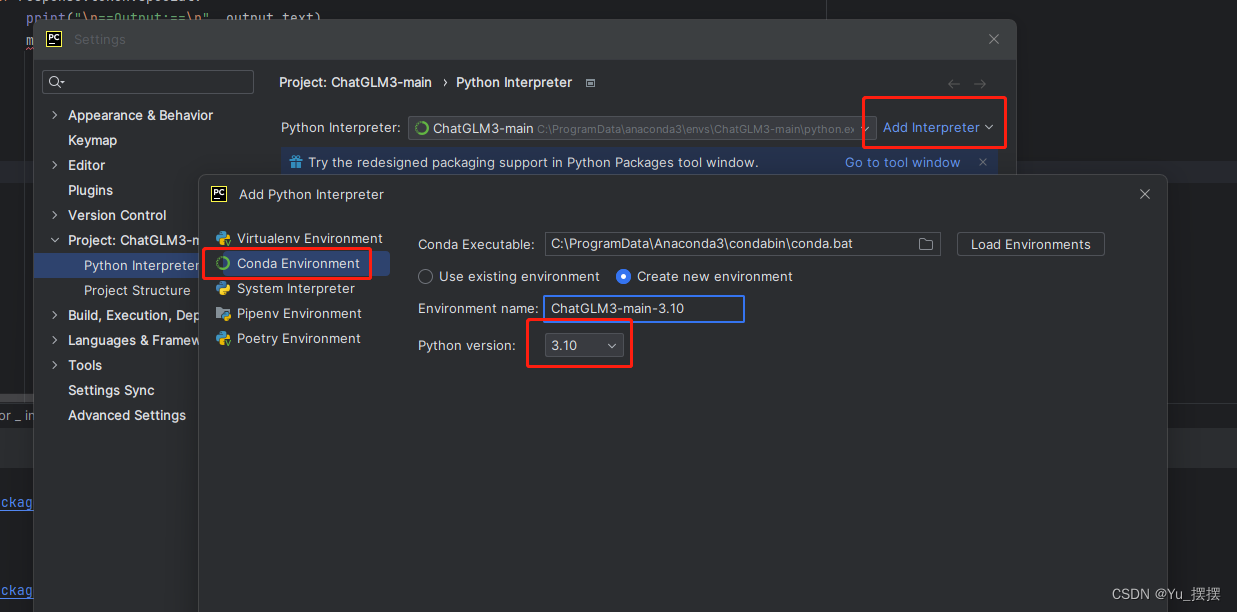The height and width of the screenshot is (612, 1237).
Task: Open the Add Interpreter dropdown
Action: tap(938, 127)
